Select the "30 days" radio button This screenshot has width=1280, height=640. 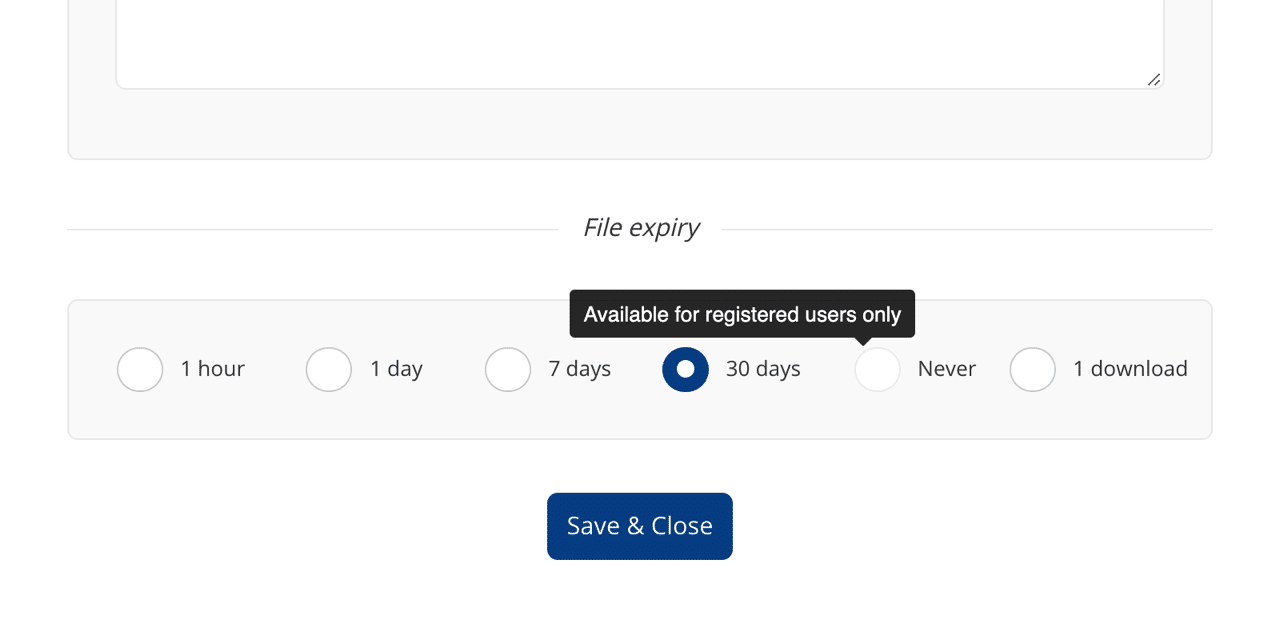coord(685,369)
